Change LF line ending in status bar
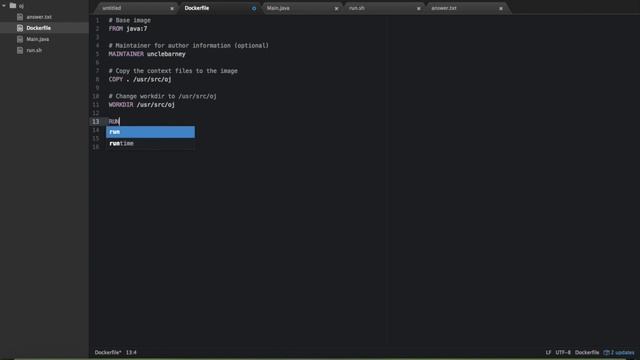The width and height of the screenshot is (640, 360). pyautogui.click(x=548, y=353)
